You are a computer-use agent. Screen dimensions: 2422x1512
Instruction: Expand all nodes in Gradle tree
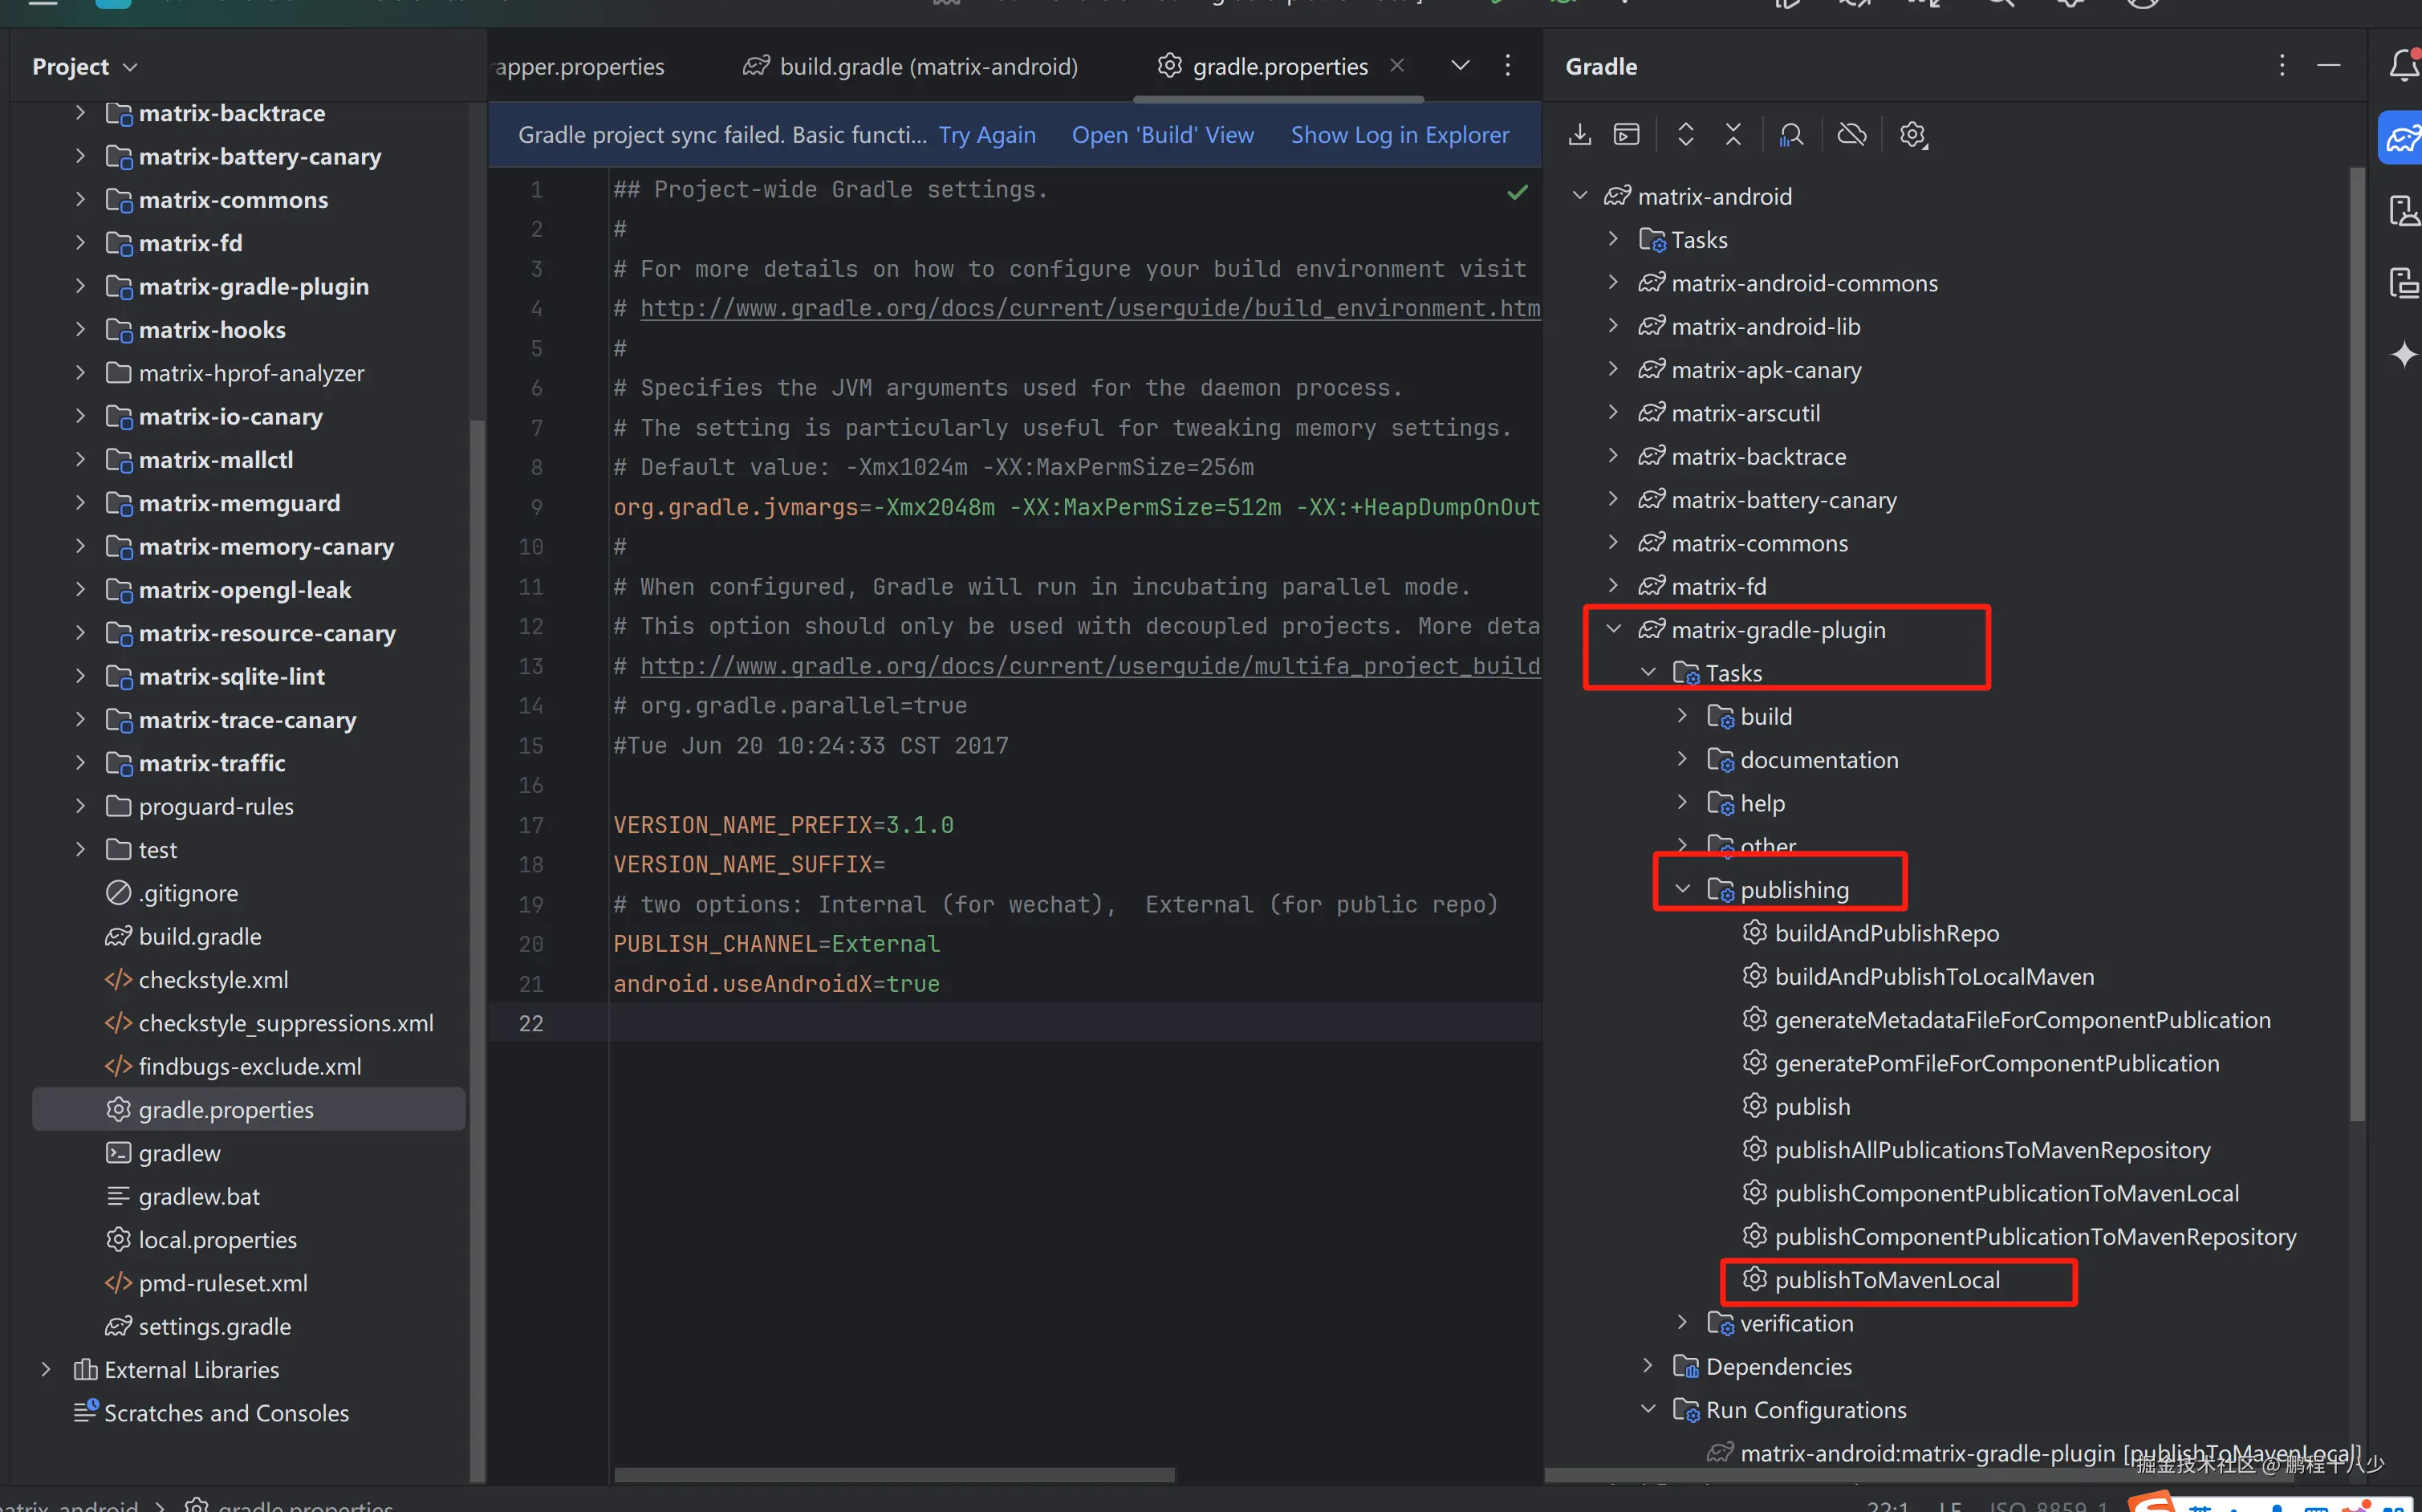point(1685,134)
